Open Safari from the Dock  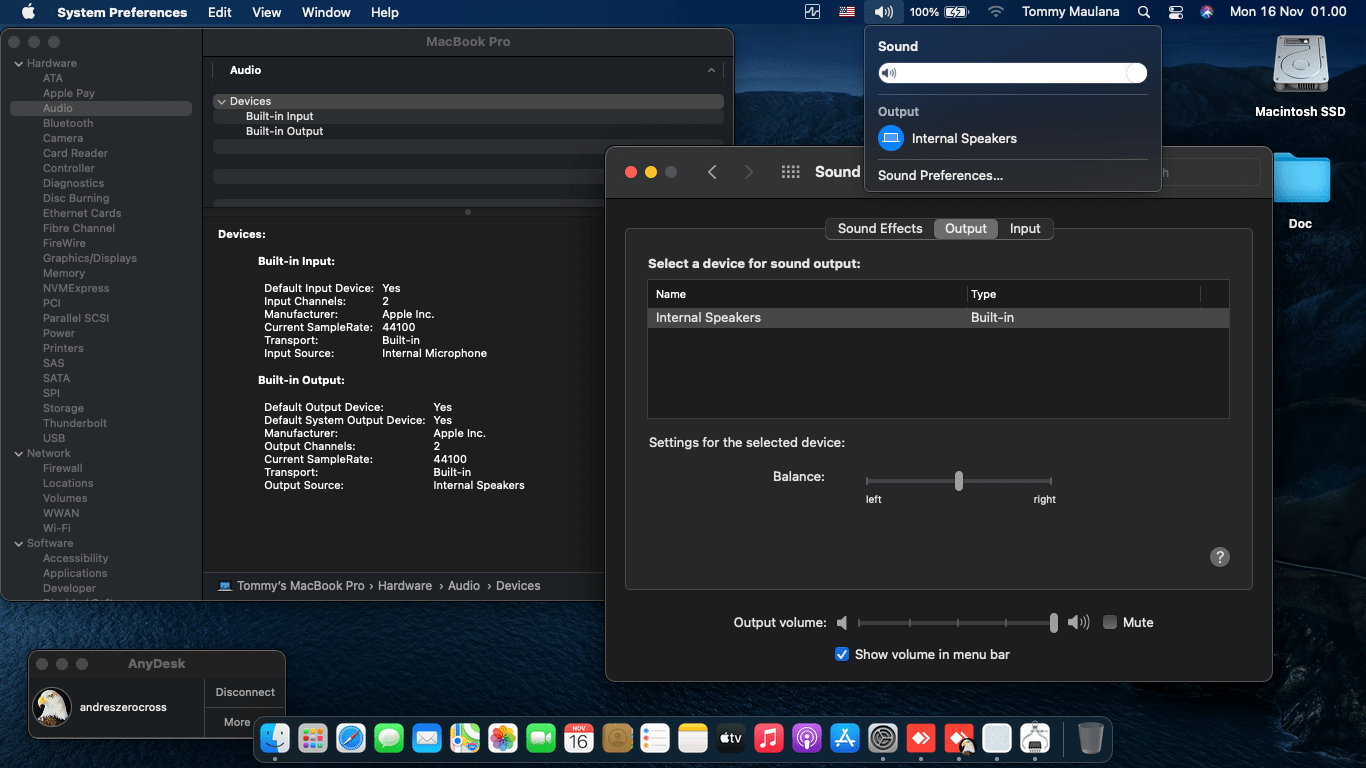point(351,739)
